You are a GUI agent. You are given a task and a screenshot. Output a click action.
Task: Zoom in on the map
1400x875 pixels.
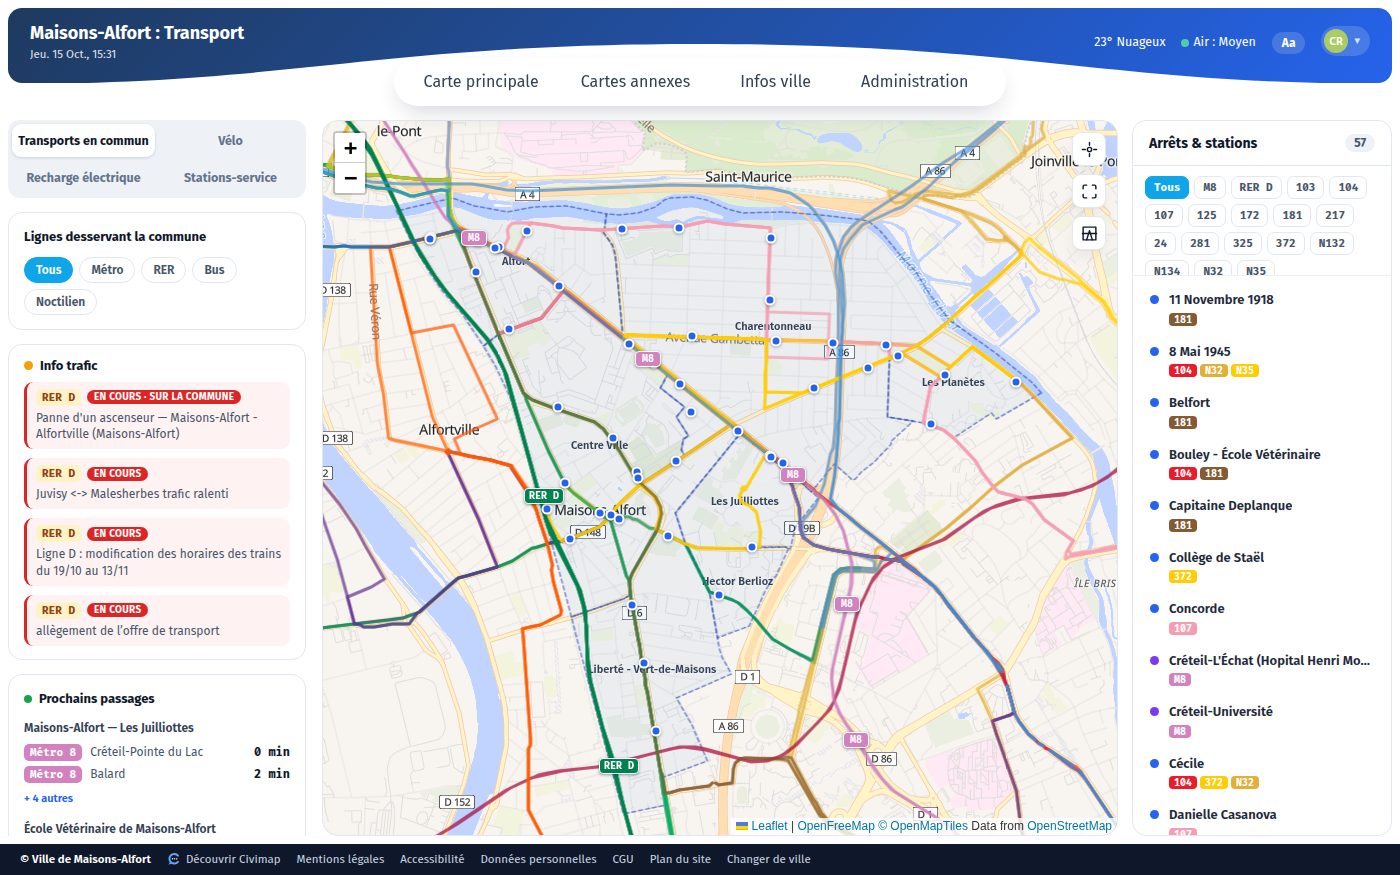coord(350,149)
